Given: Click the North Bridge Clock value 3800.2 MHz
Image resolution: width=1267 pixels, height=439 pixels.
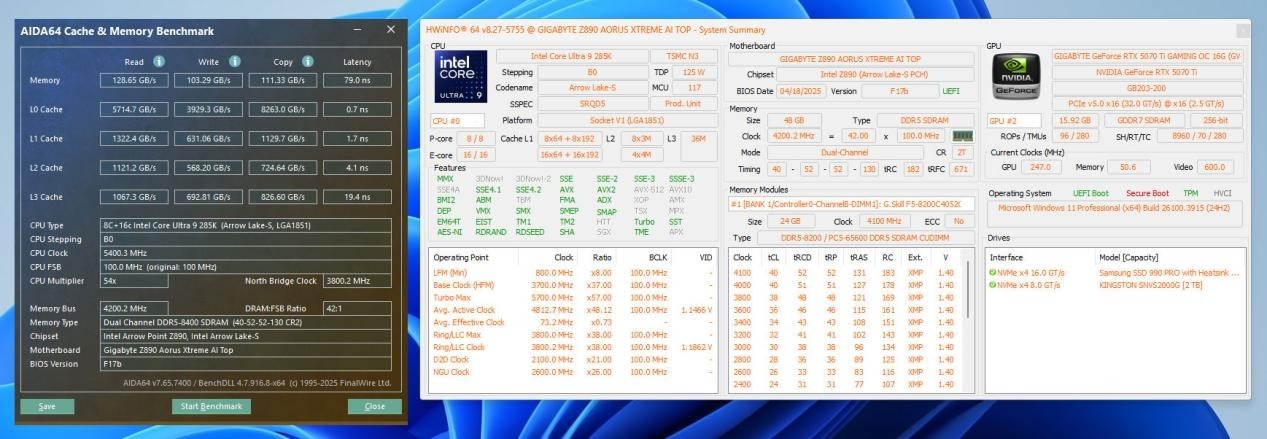Looking at the screenshot, I should coord(358,281).
